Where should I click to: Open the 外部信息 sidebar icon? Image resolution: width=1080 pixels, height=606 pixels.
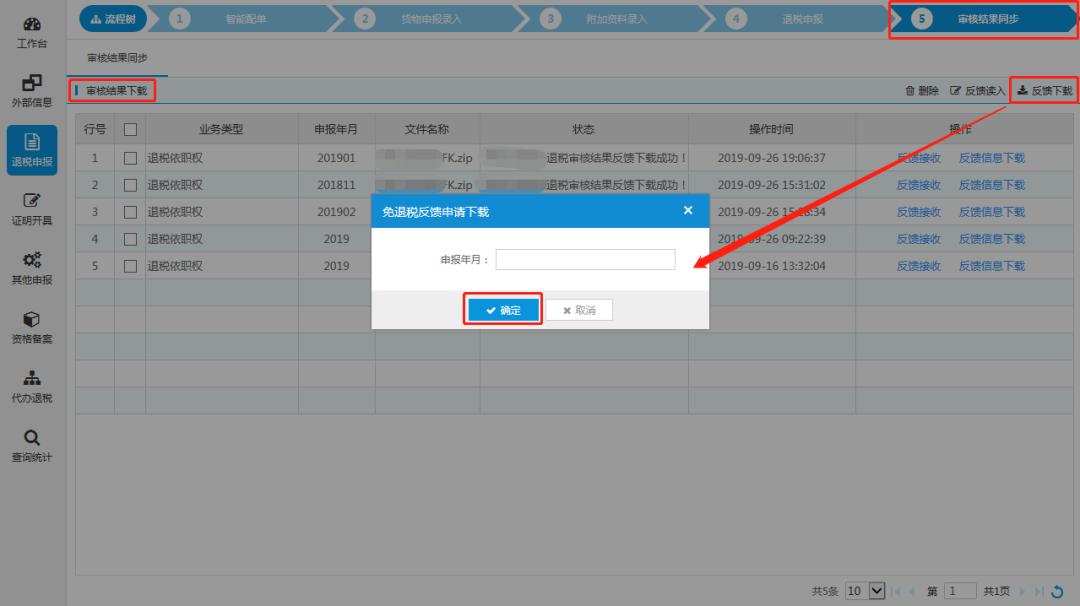(32, 91)
